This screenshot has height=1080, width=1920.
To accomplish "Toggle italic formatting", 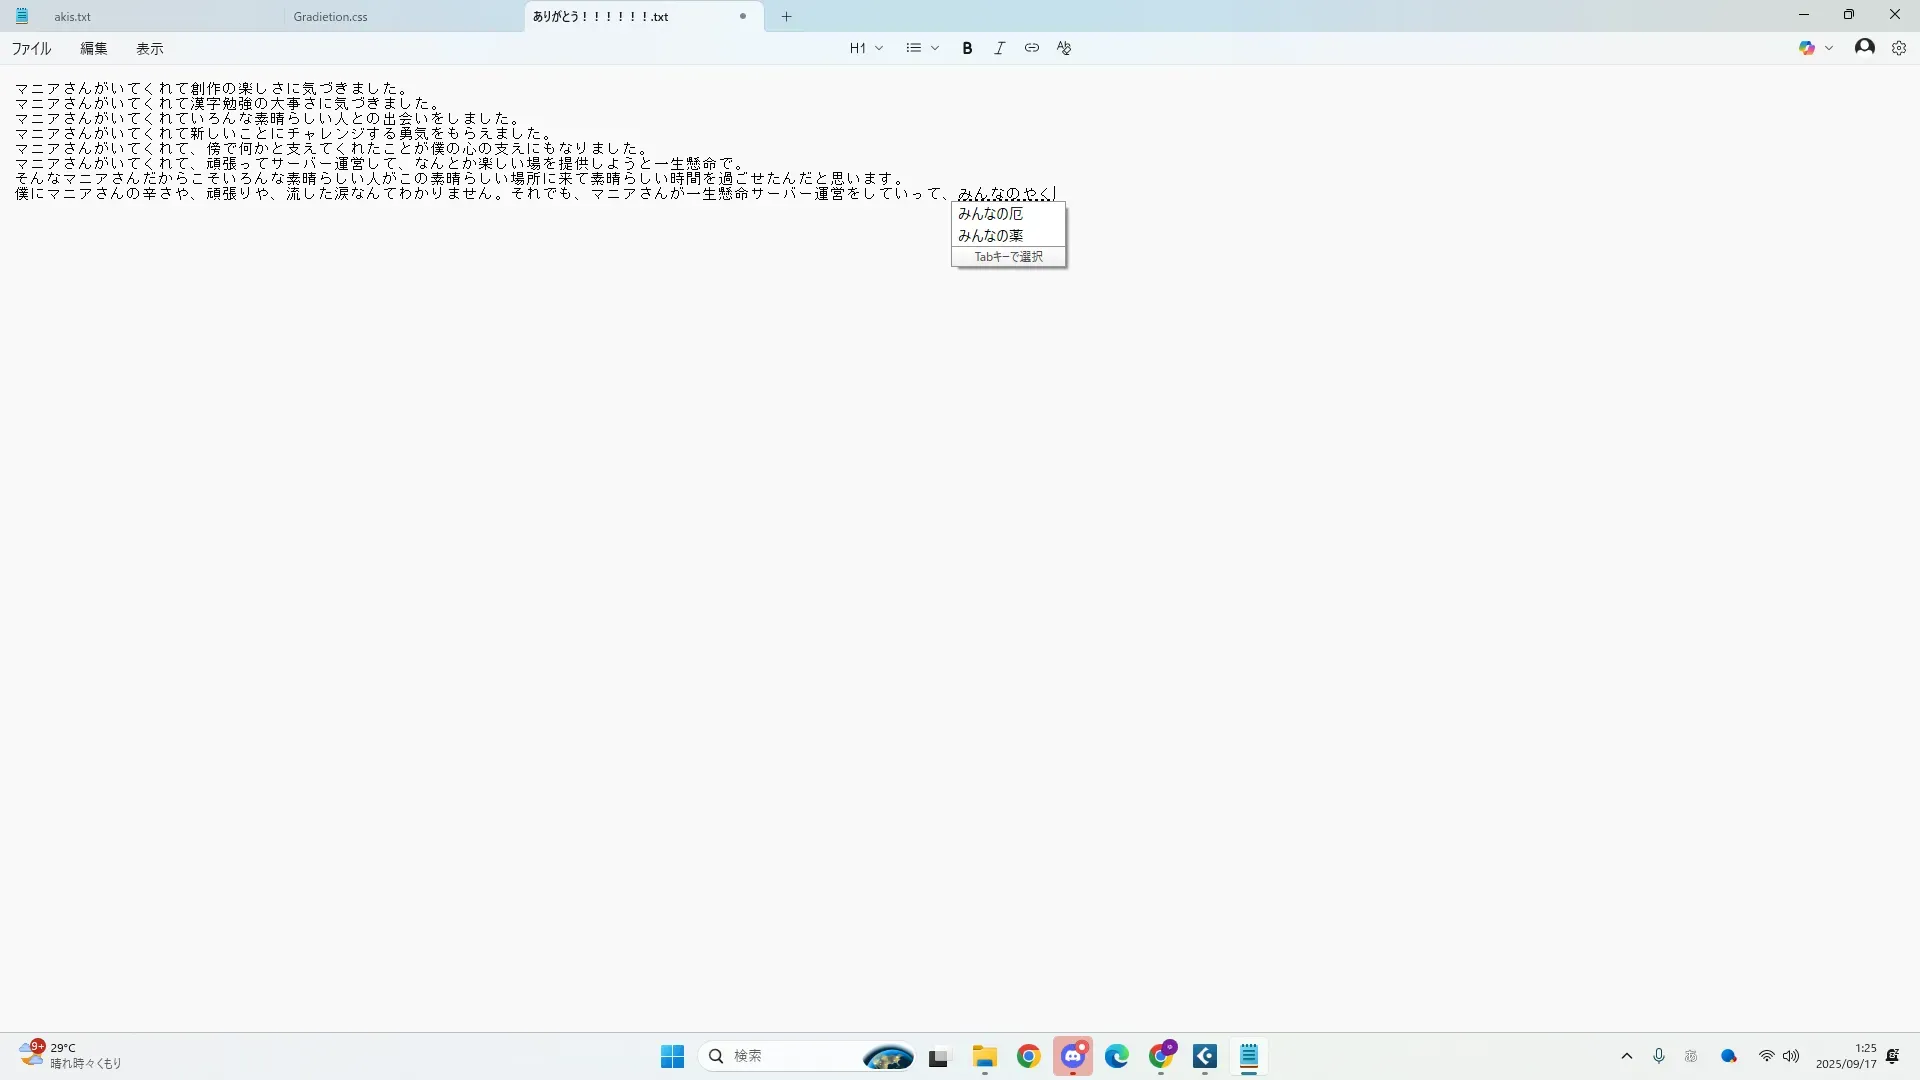I will coord(999,48).
